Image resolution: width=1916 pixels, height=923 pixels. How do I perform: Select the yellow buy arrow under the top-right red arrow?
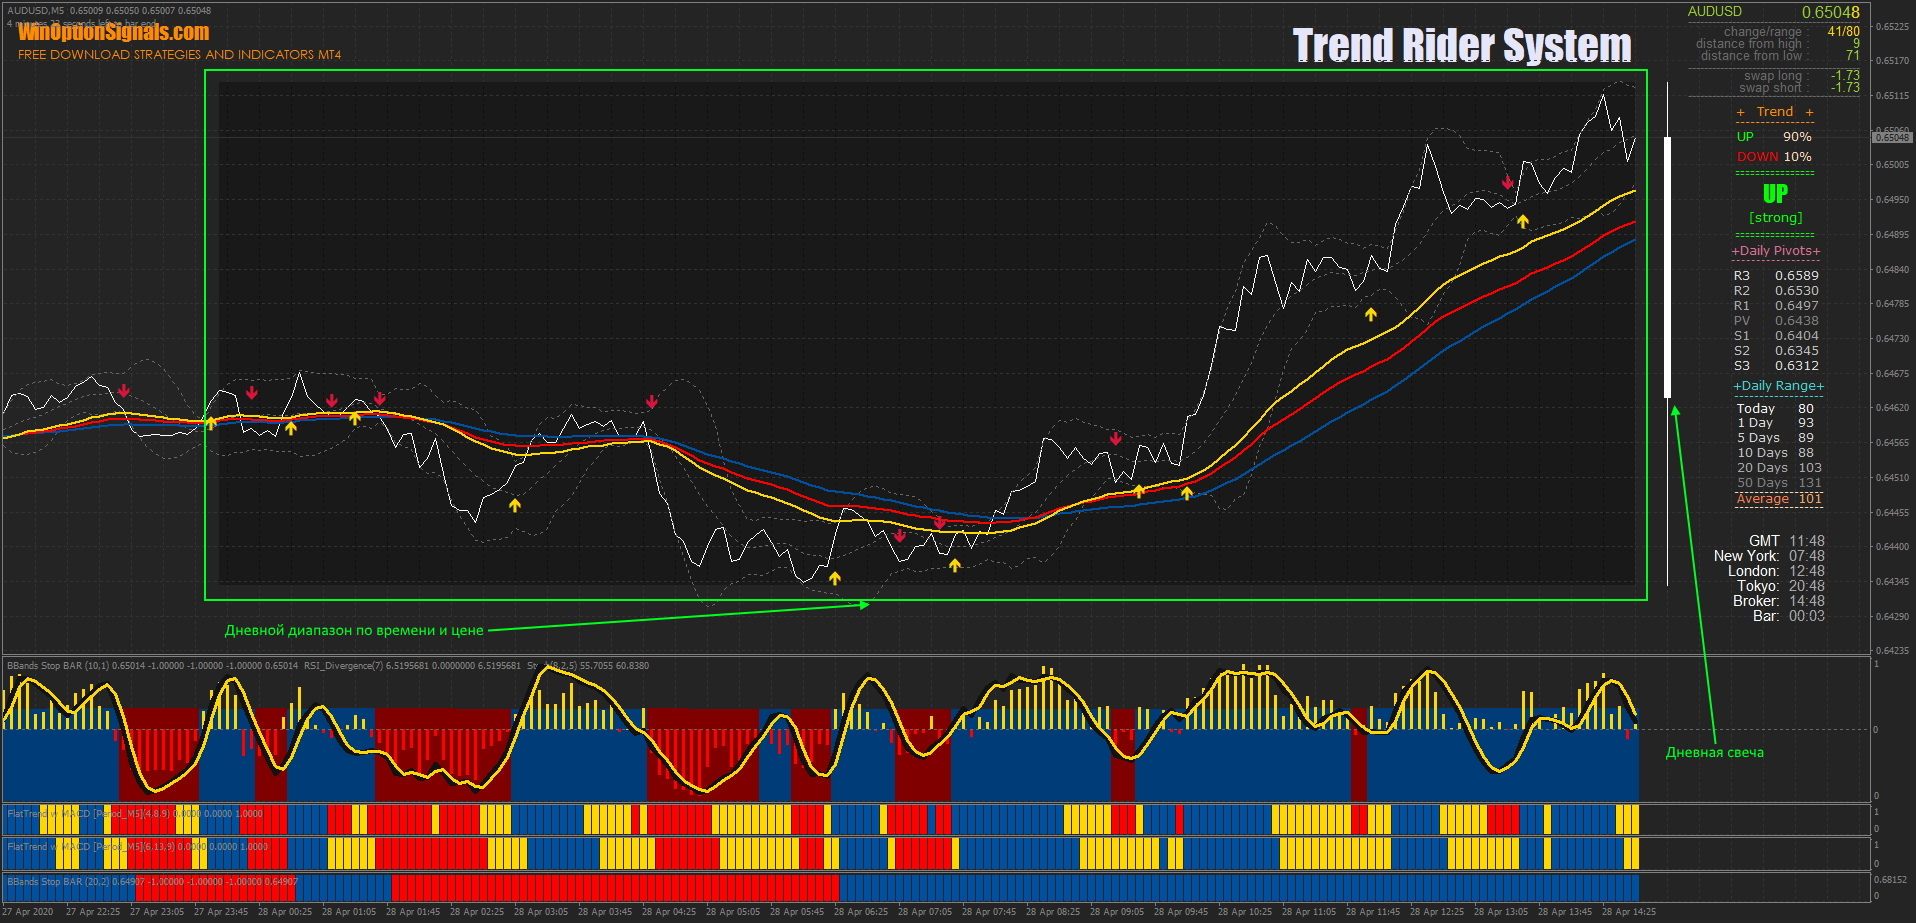pos(1522,222)
